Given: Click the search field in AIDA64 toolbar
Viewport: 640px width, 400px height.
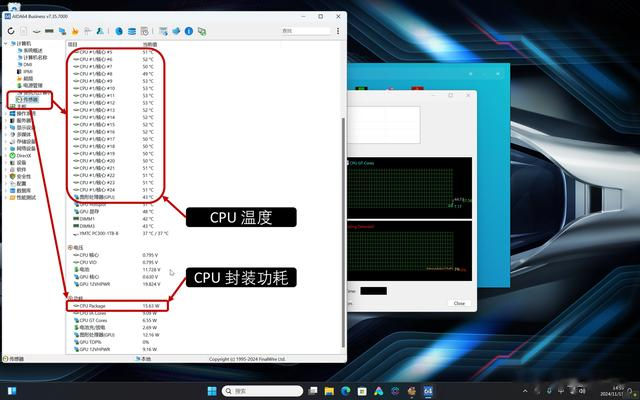Looking at the screenshot, I should click(305, 31).
